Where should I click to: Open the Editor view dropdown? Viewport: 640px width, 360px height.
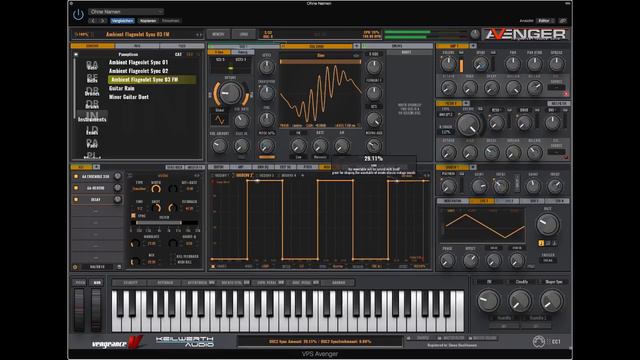545,20
